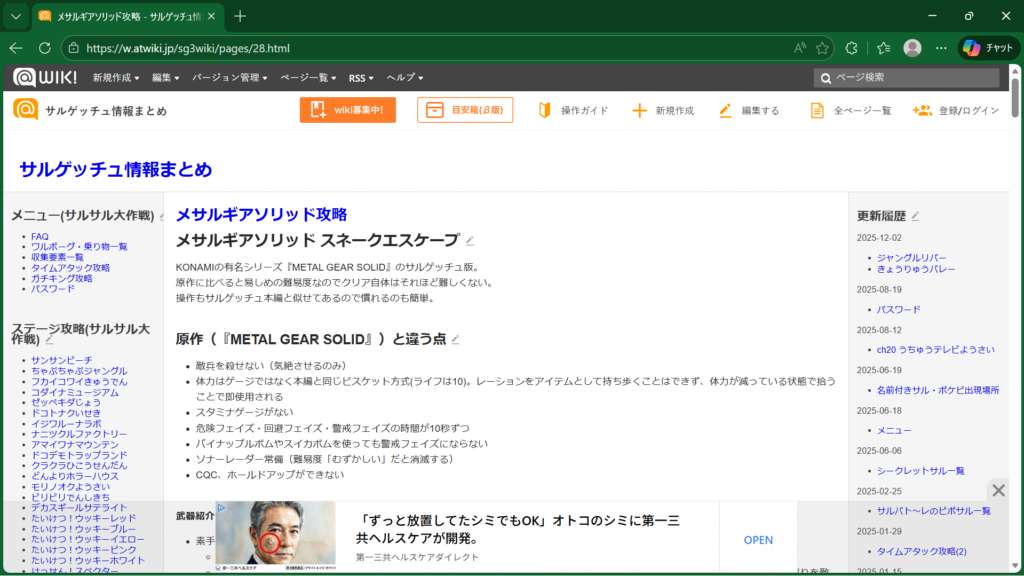
Task: Expand the バージョン管理 dropdown menu
Action: (230, 78)
